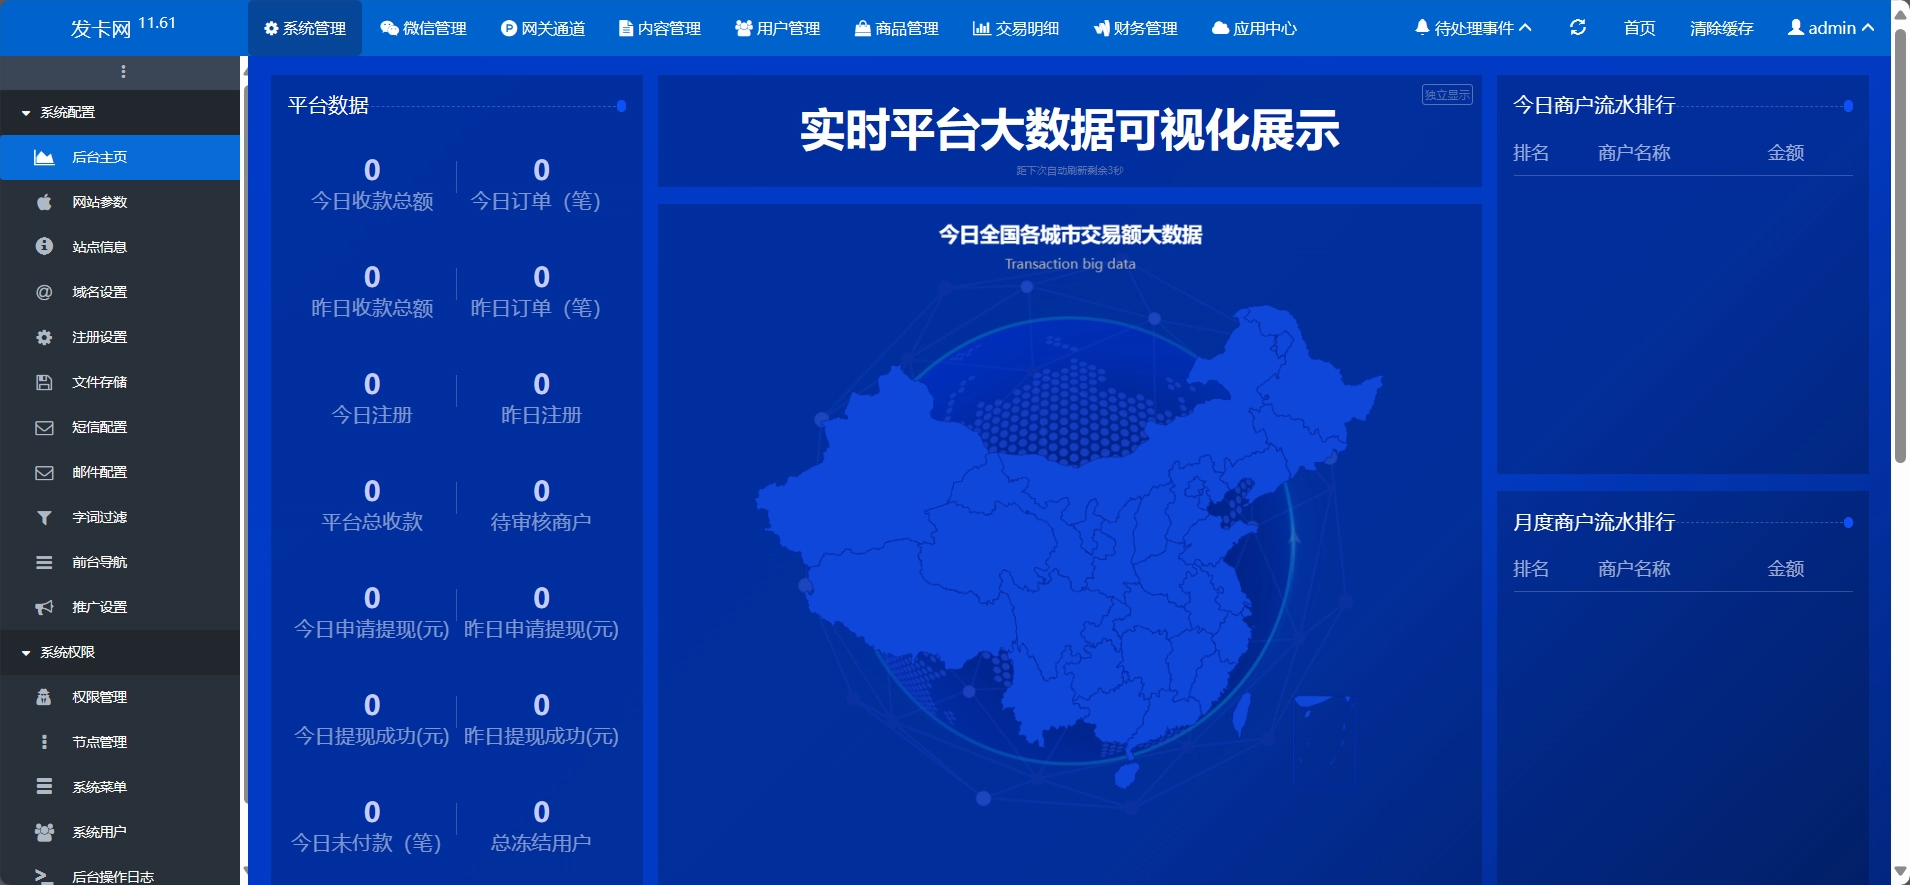Click 清除缓存 button

pyautogui.click(x=1722, y=28)
